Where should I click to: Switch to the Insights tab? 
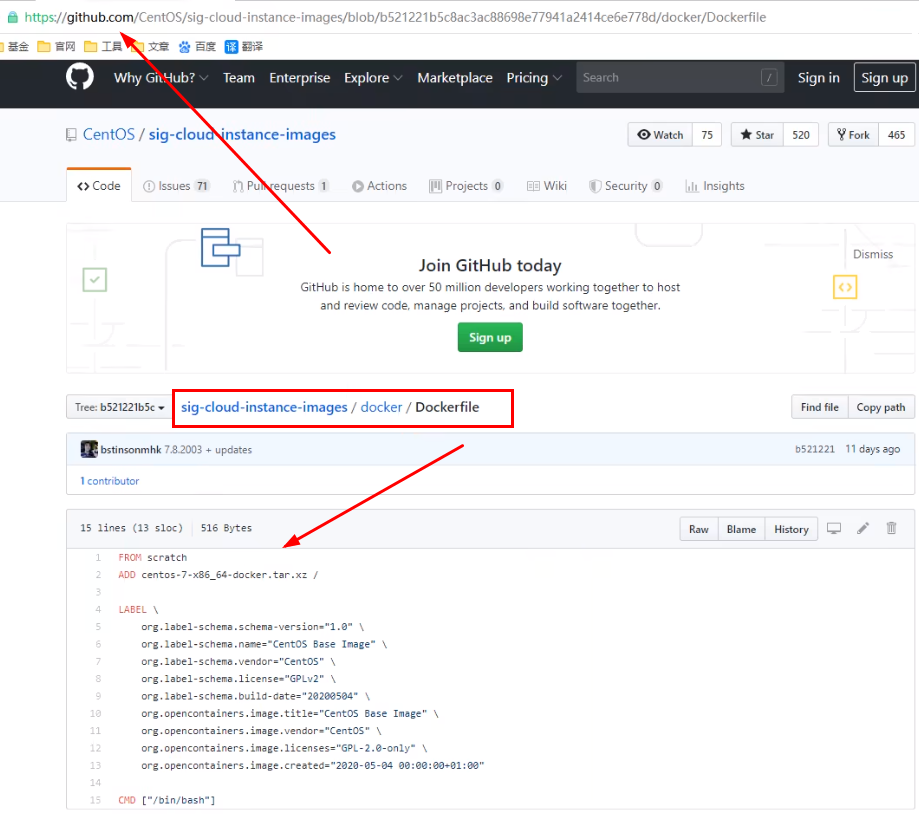tap(714, 186)
